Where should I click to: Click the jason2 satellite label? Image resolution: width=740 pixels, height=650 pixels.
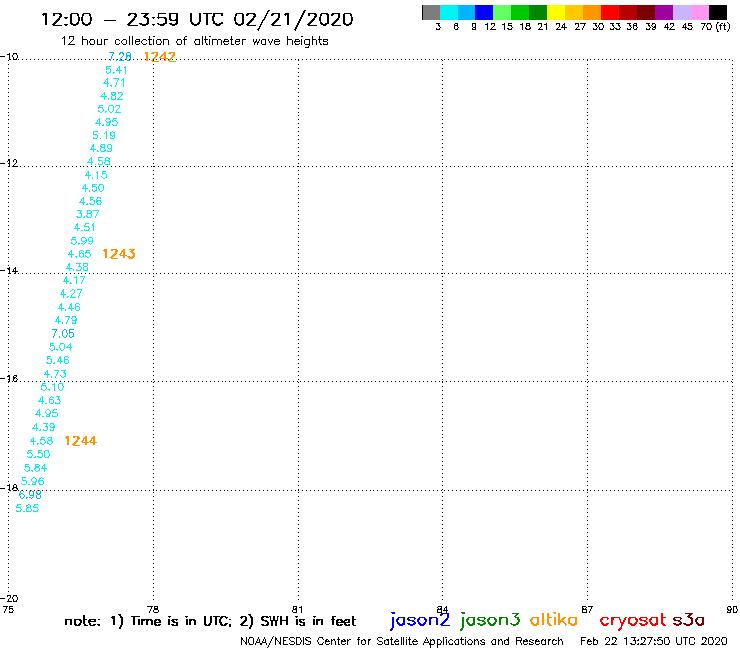tap(420, 620)
